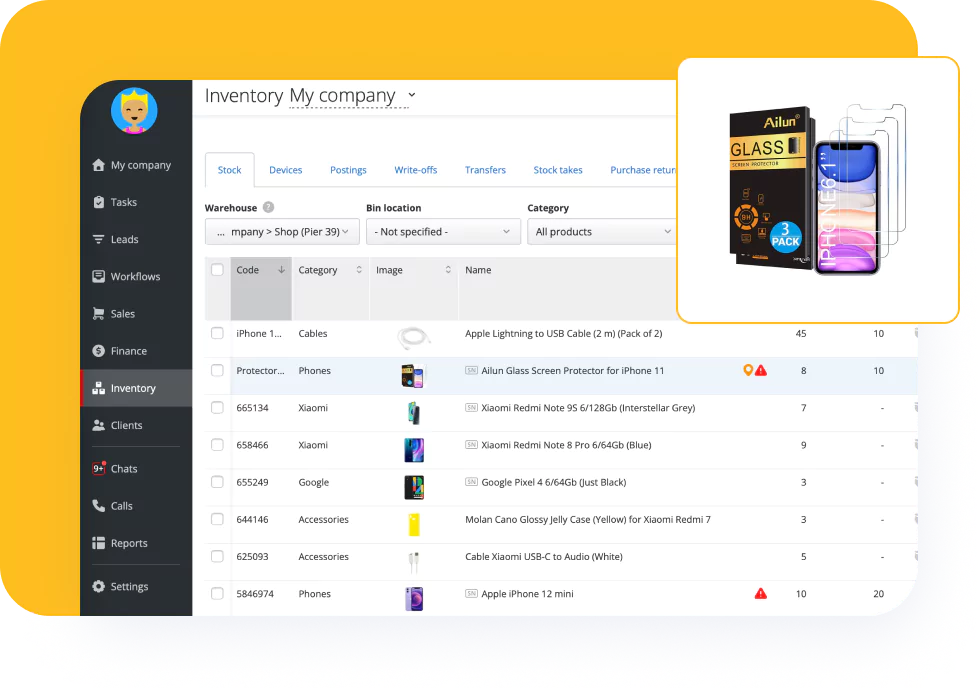Select all rows via header checkbox
The image size is (978, 688).
coord(217,269)
